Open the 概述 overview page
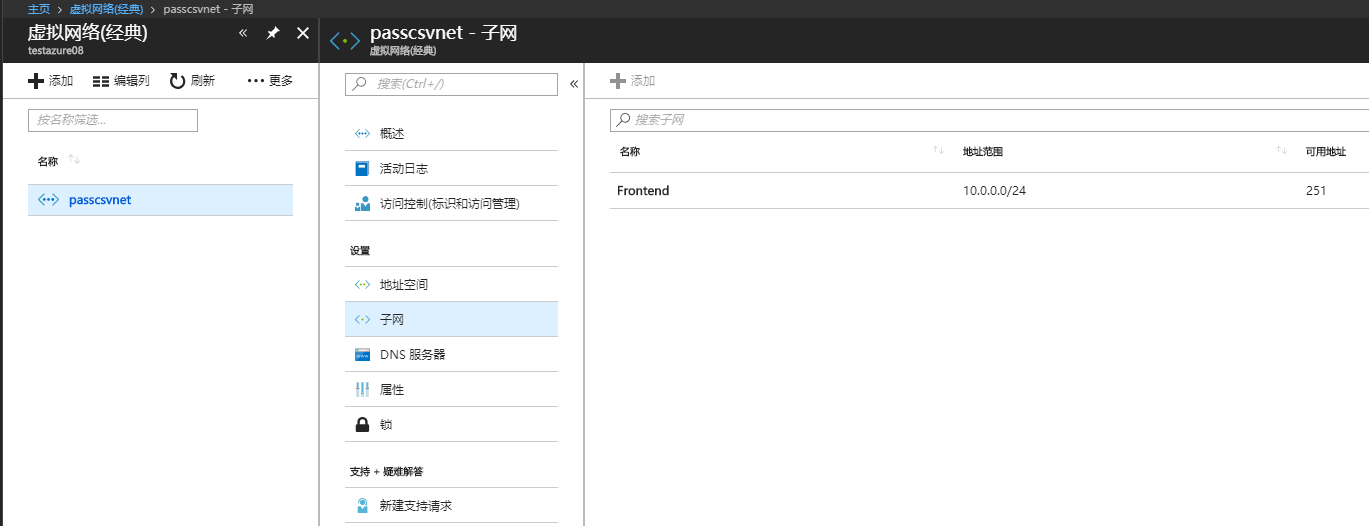 [x=392, y=134]
